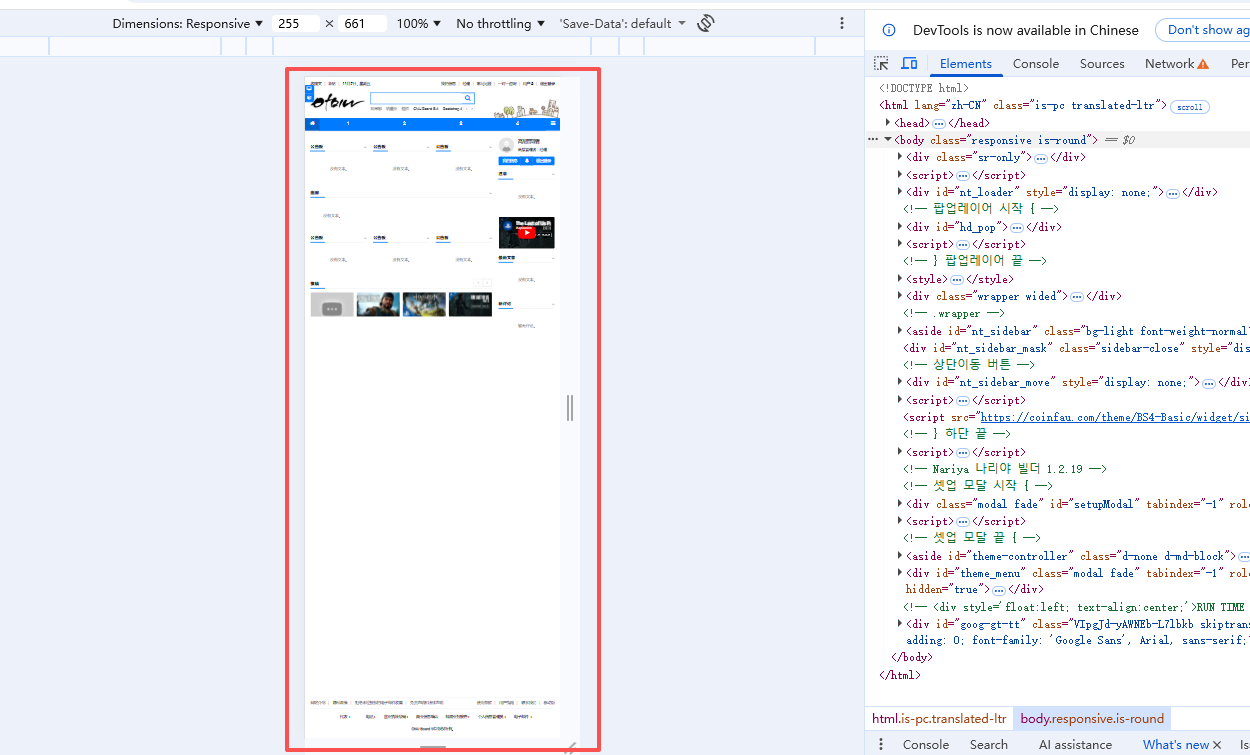The height and width of the screenshot is (755, 1250).
Task: Select body.responsive.is-round breadcrumb
Action: 1092,718
